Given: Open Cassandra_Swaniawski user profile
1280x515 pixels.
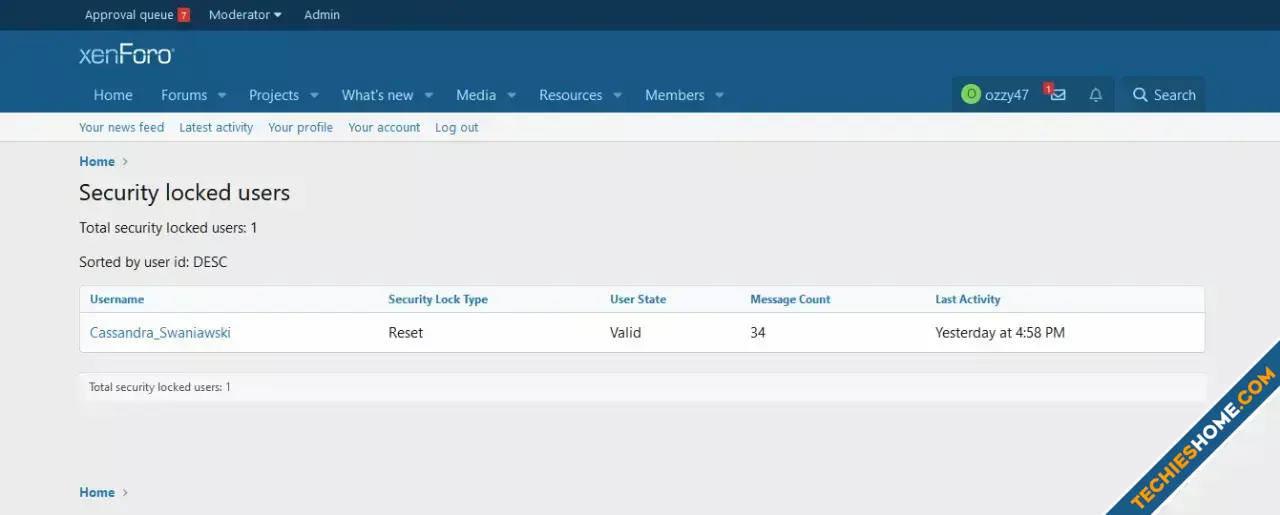Looking at the screenshot, I should pyautogui.click(x=160, y=332).
